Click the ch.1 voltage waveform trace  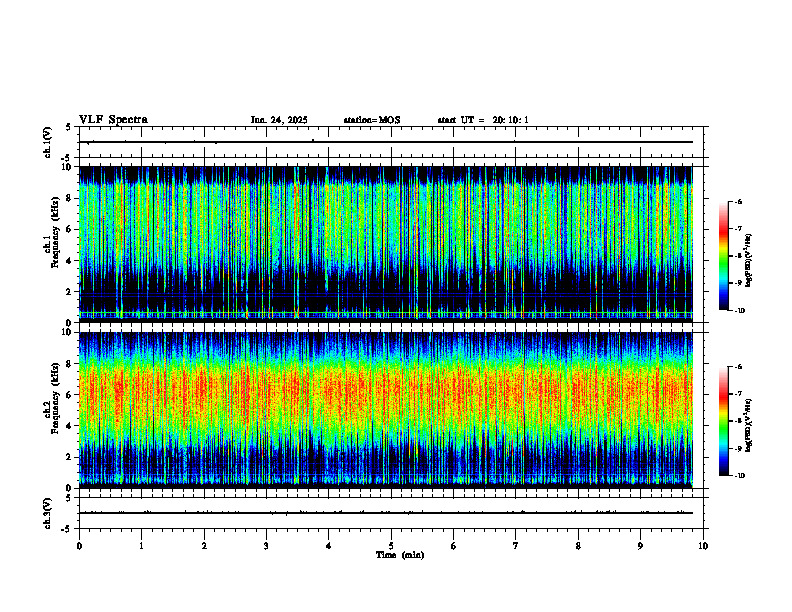click(x=385, y=142)
